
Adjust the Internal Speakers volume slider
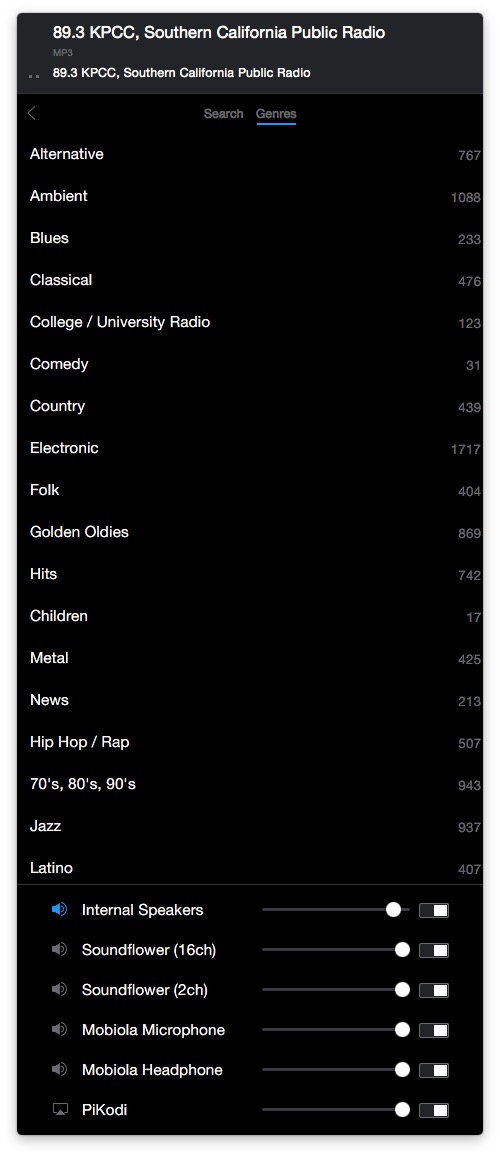click(x=336, y=910)
